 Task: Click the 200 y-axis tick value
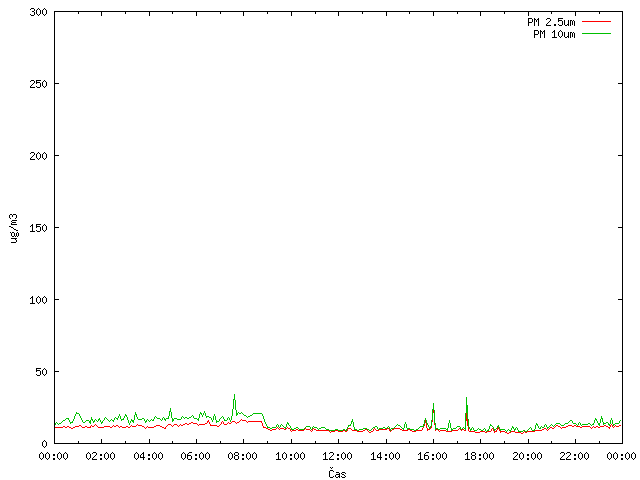(38, 156)
